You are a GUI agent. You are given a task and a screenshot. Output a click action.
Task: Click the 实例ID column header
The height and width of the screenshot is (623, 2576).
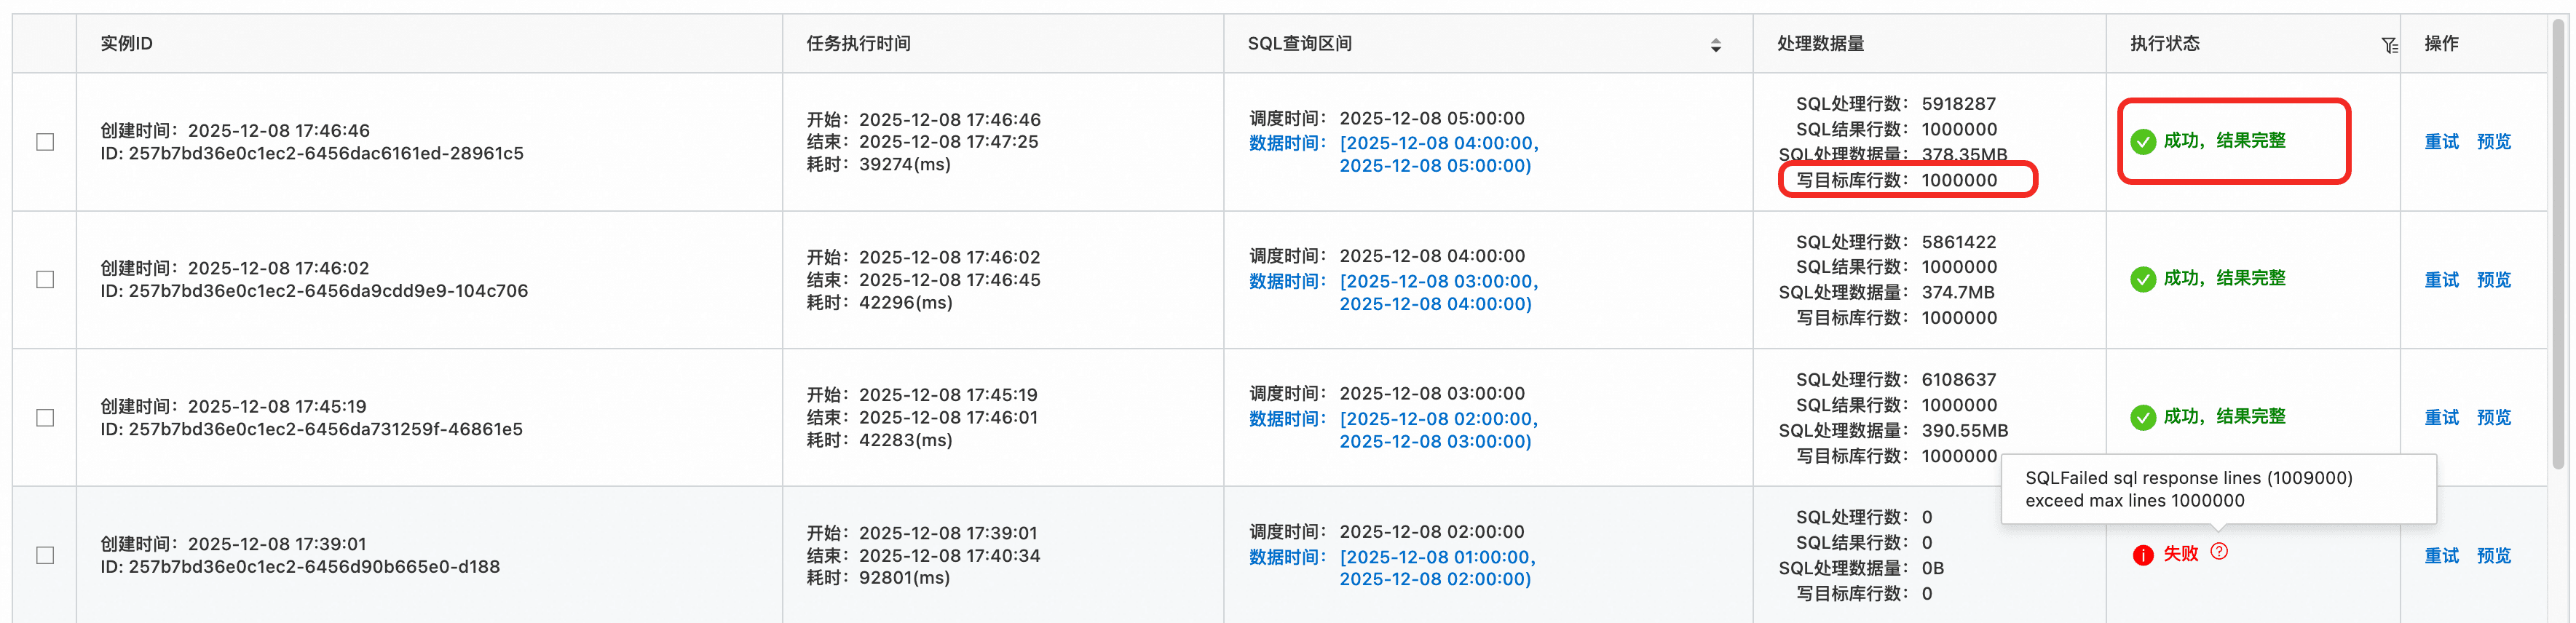click(127, 44)
